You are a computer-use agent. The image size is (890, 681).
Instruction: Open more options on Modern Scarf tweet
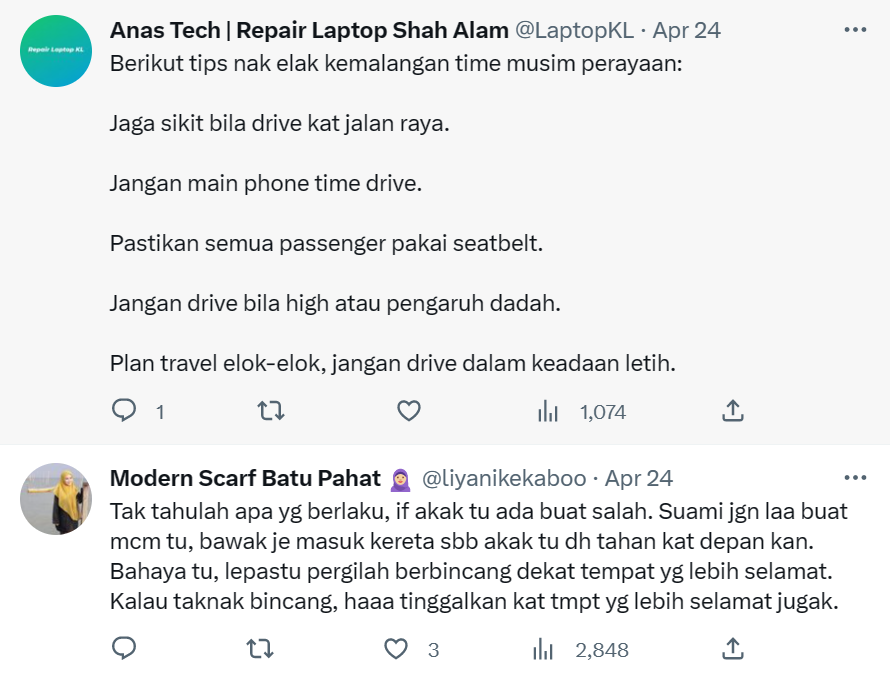click(x=855, y=477)
